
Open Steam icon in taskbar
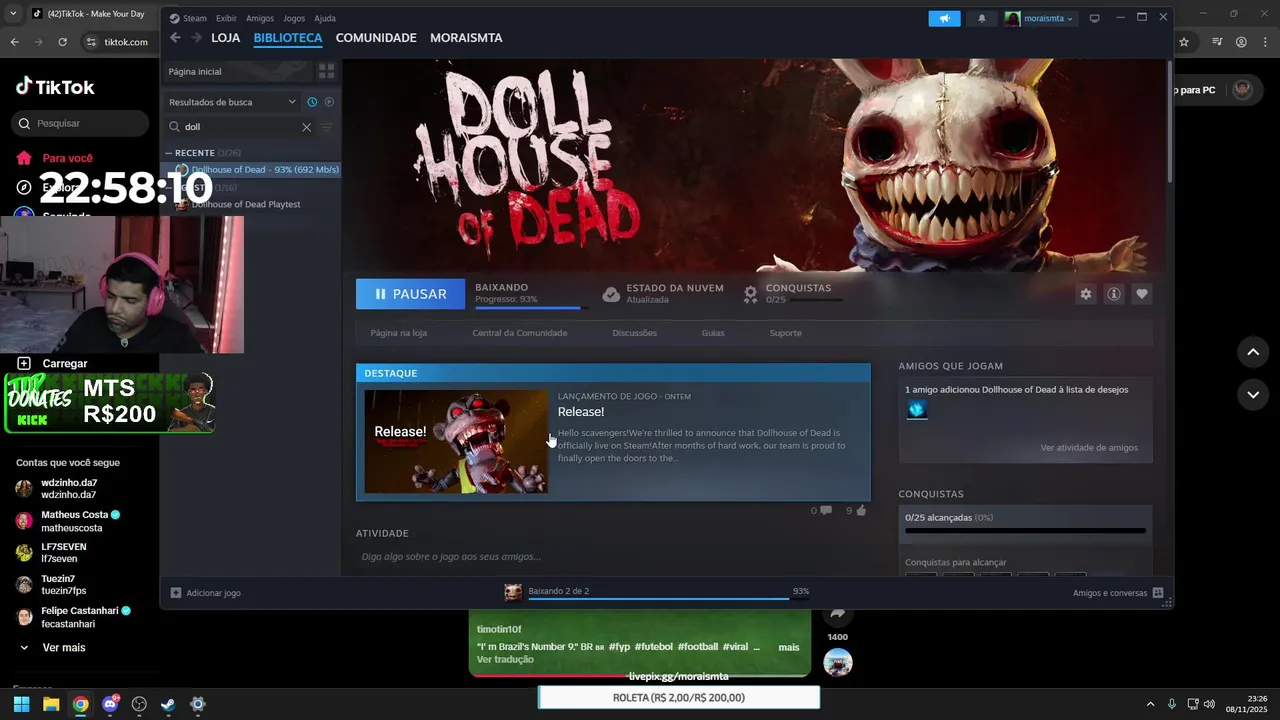168,704
